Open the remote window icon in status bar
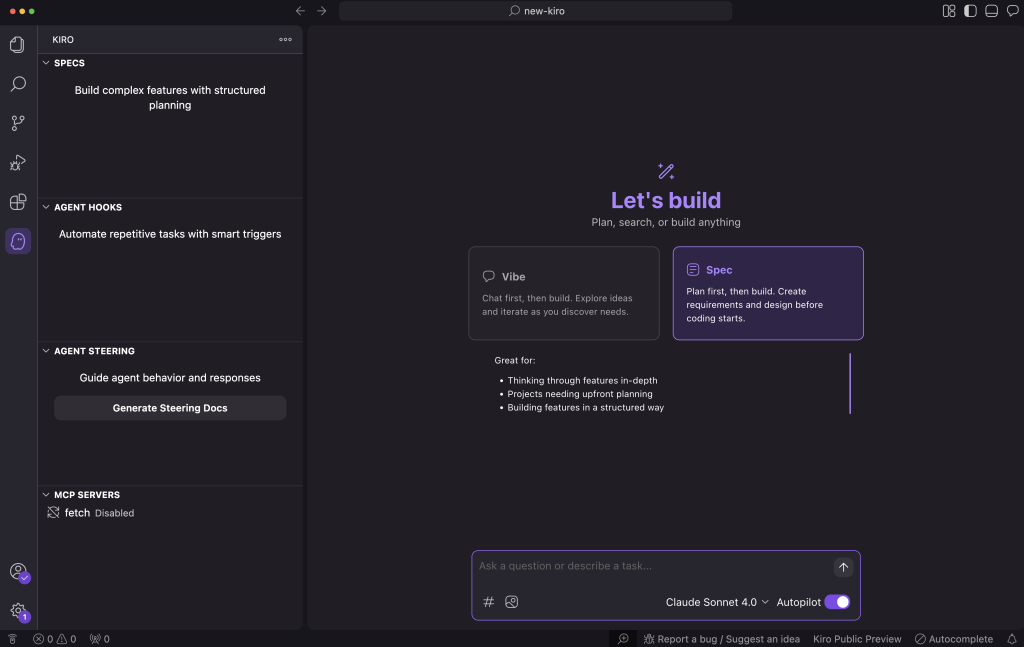Screen dimensions: 1024x647 point(12,639)
